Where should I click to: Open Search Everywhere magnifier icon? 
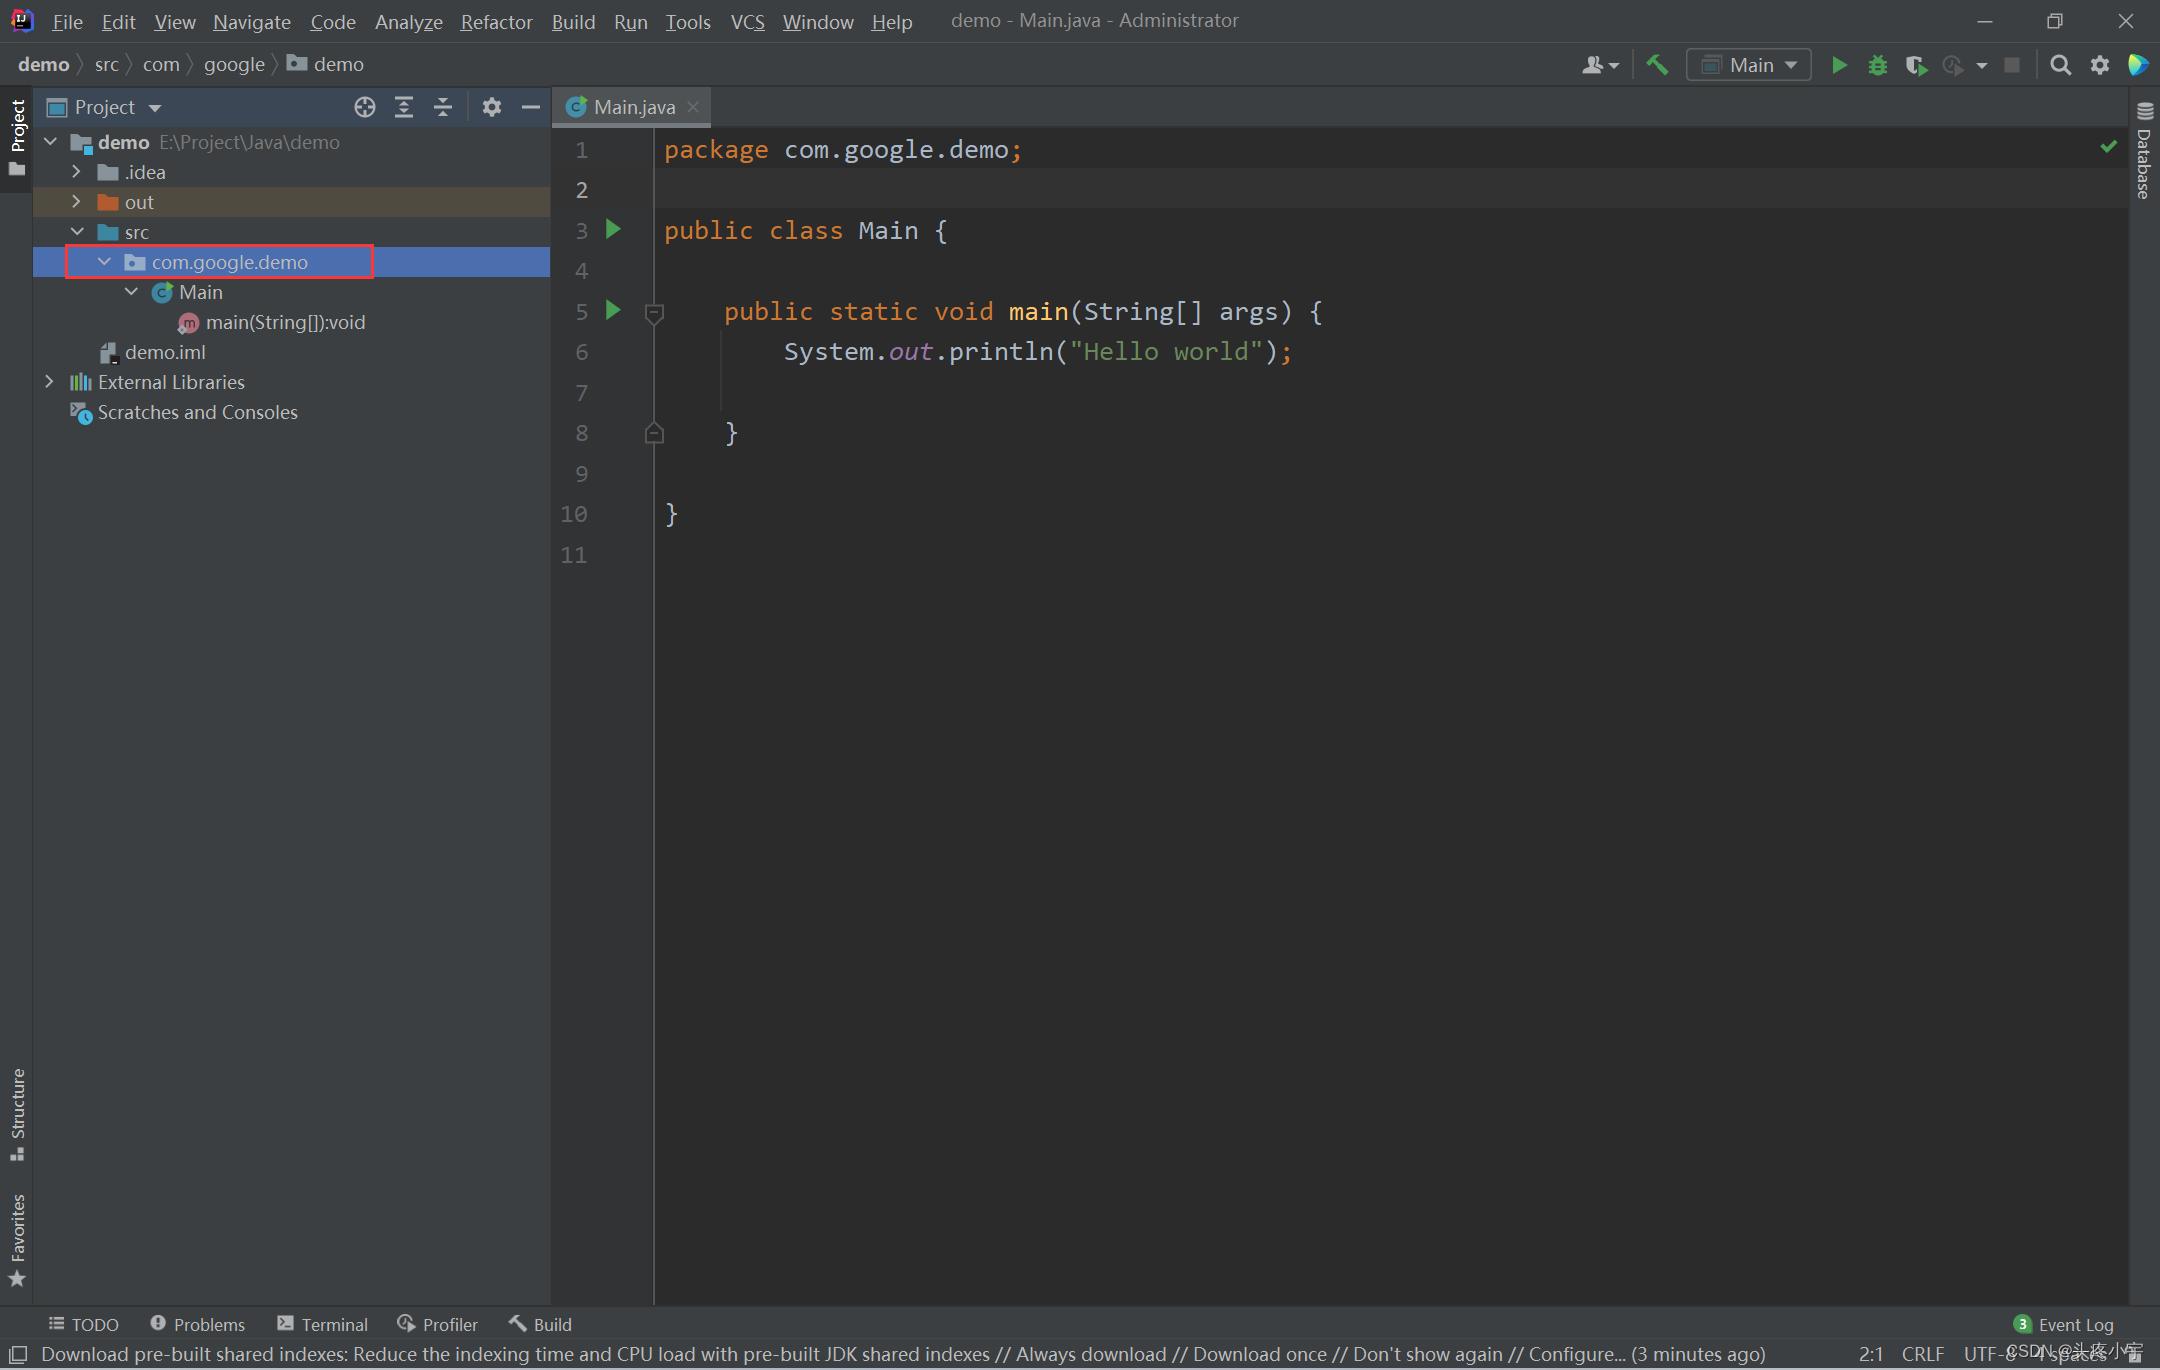click(2060, 65)
